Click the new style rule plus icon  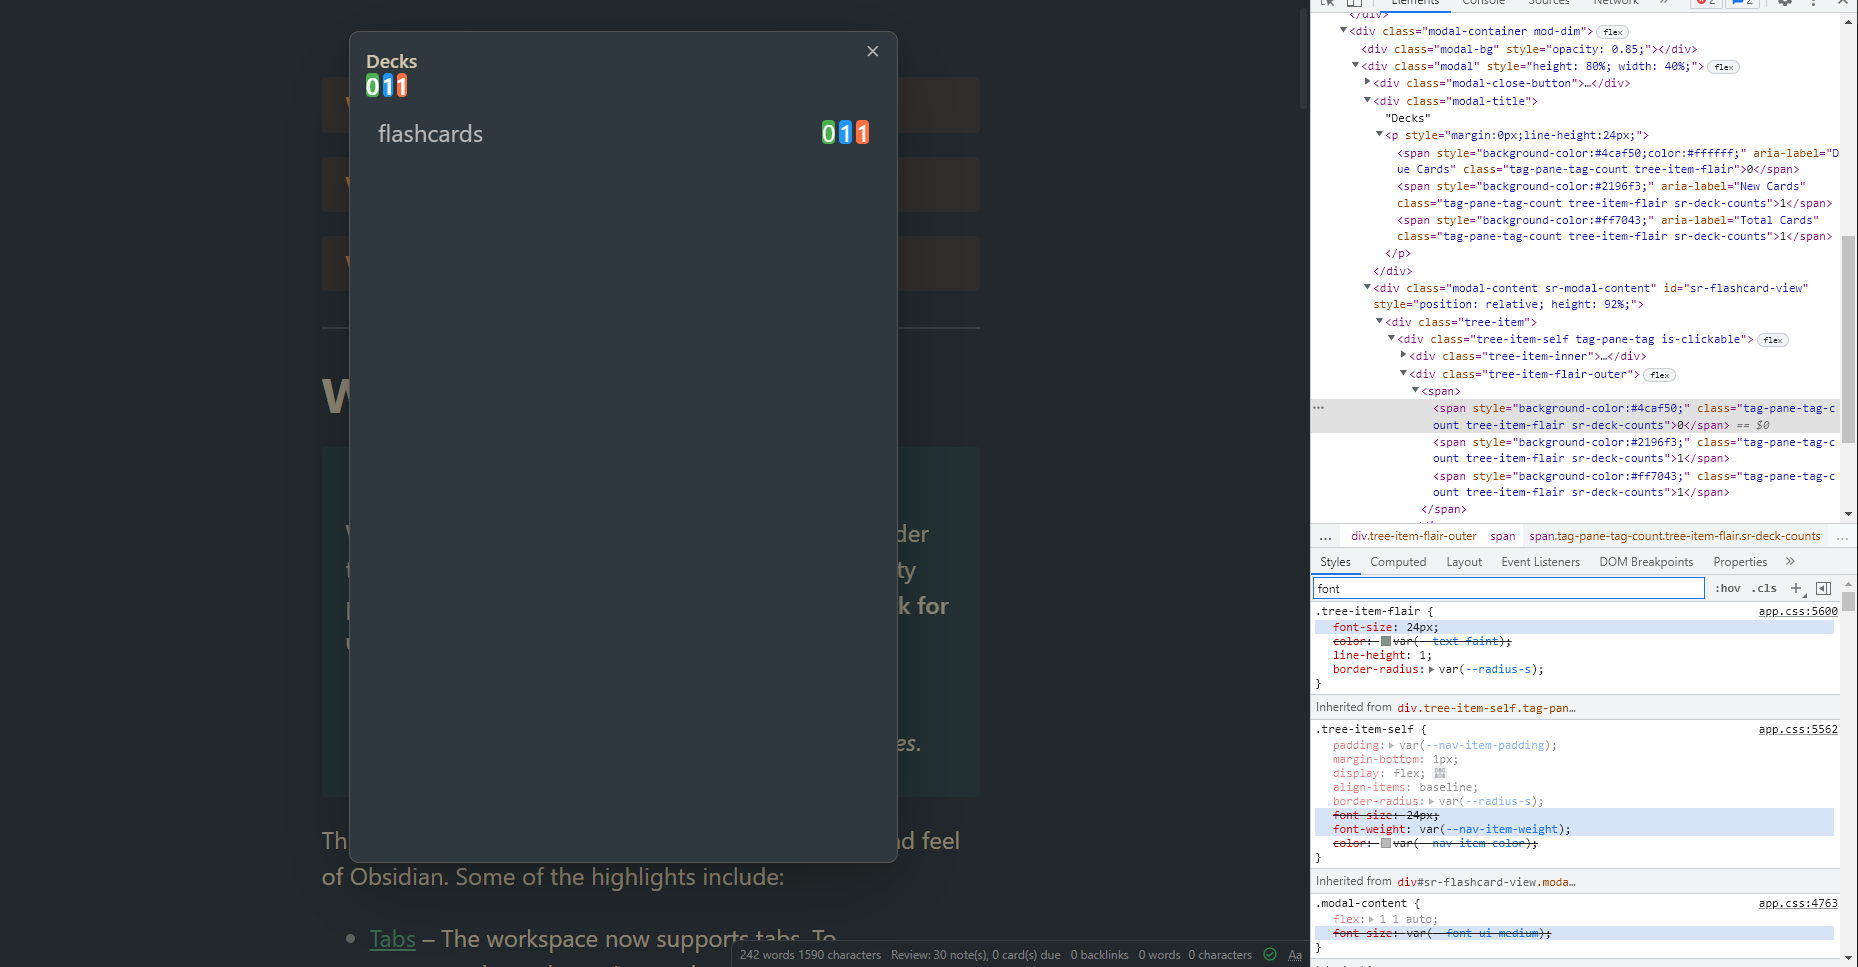pyautogui.click(x=1797, y=588)
